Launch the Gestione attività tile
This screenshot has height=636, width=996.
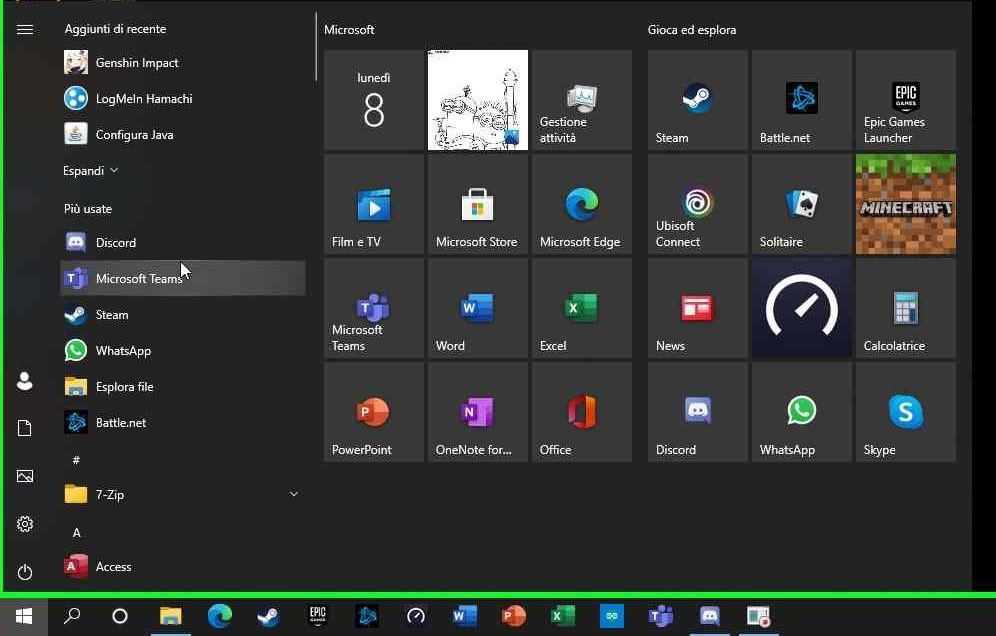tap(582, 100)
